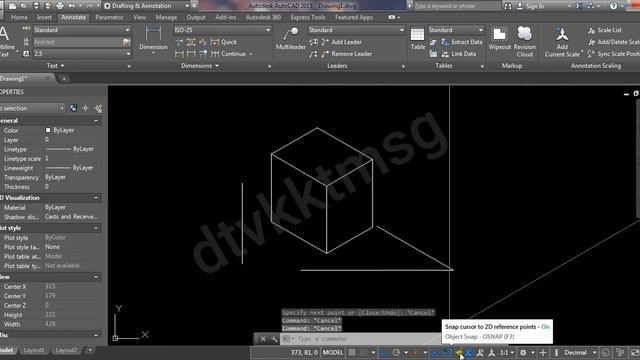Switch to the Insert ribbon tab
The height and width of the screenshot is (360, 640).
[x=44, y=17]
